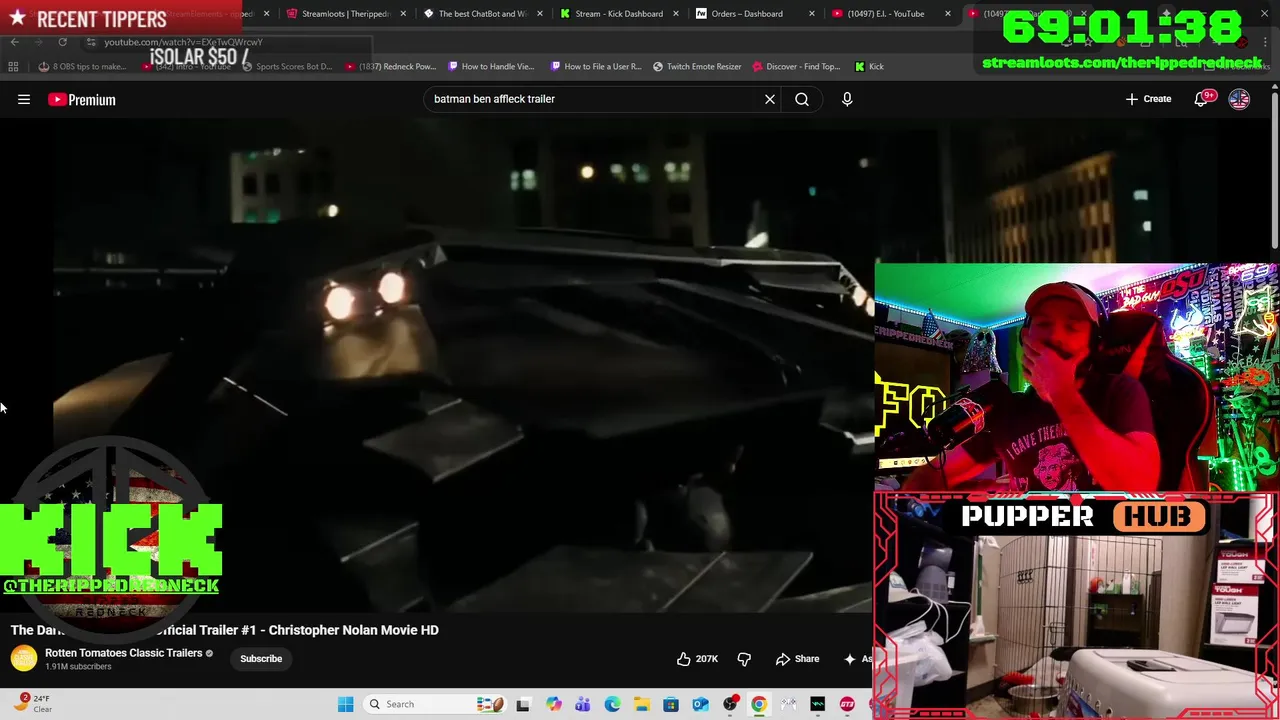Open How to Handle Vie... bookmark
The width and height of the screenshot is (1280, 720).
click(491, 66)
